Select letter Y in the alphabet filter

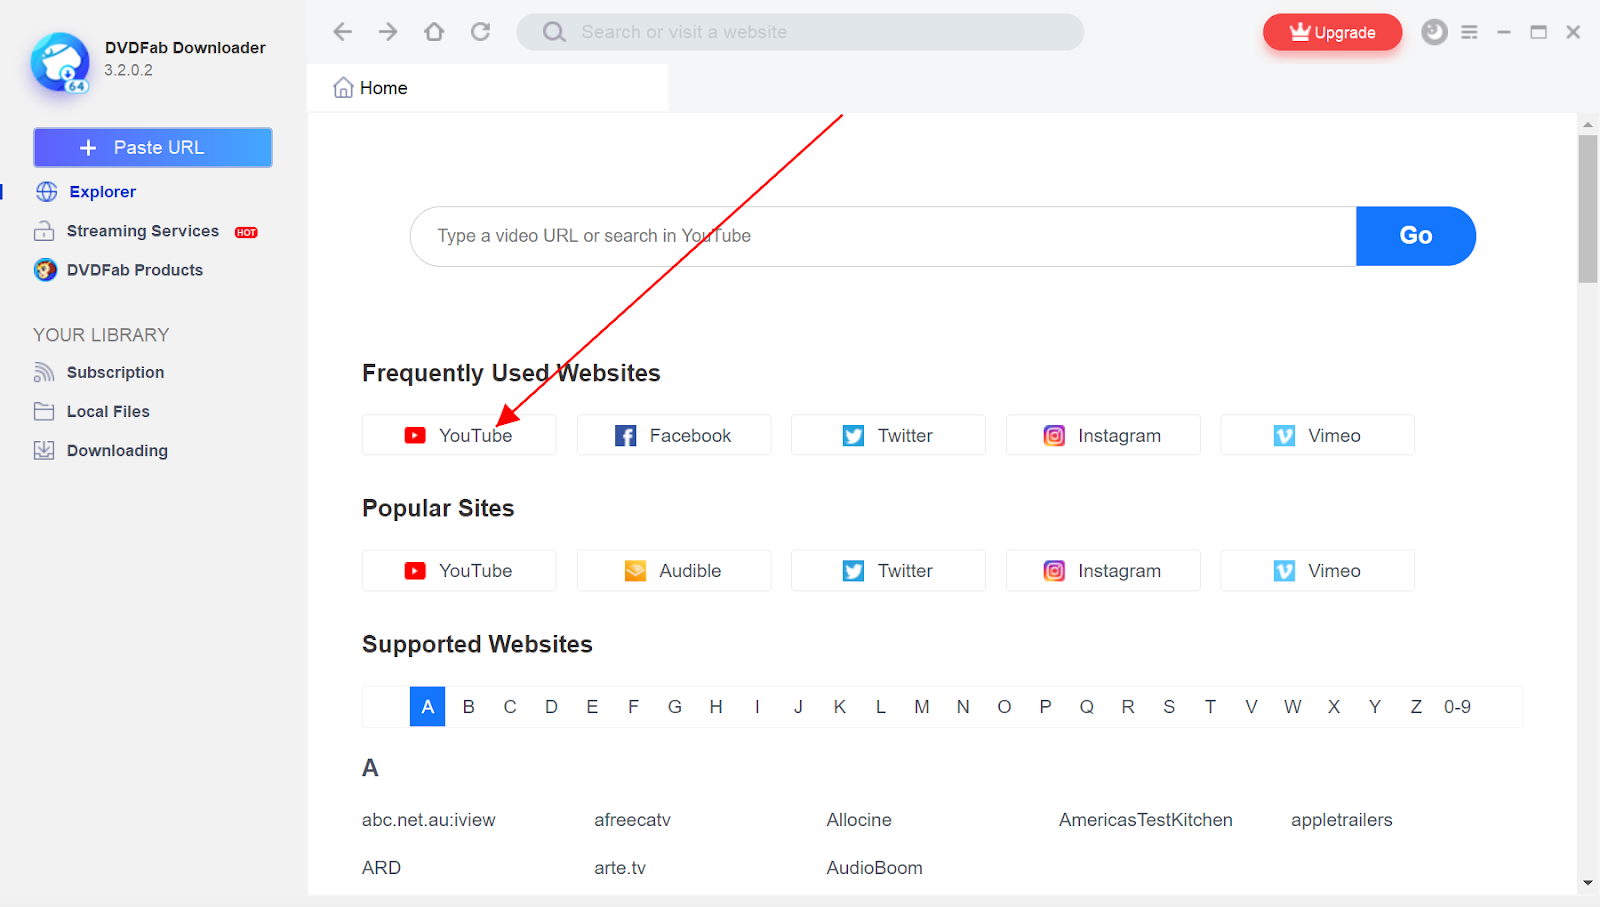(1375, 707)
